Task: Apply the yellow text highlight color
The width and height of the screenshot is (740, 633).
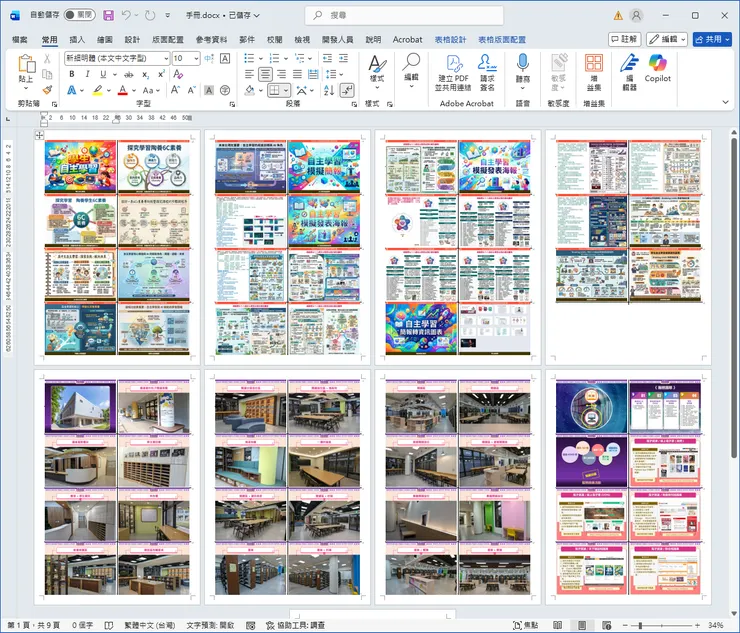Action: point(98,90)
